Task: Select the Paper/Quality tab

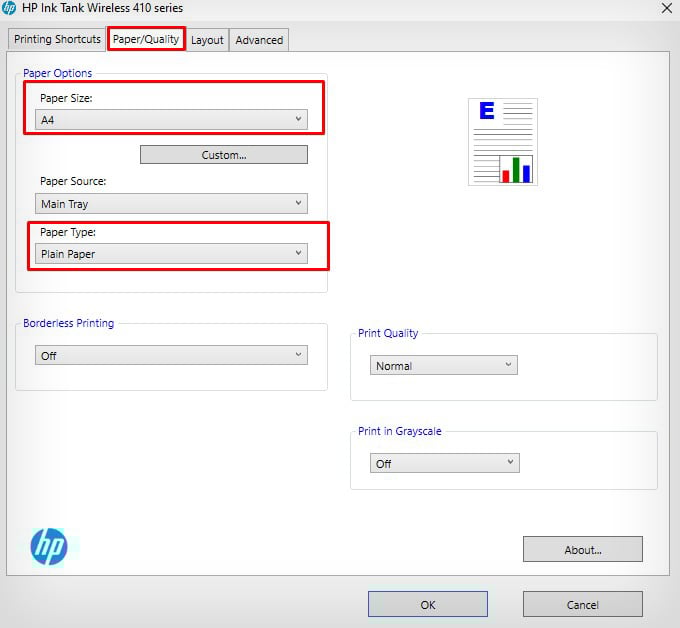Action: coord(146,39)
